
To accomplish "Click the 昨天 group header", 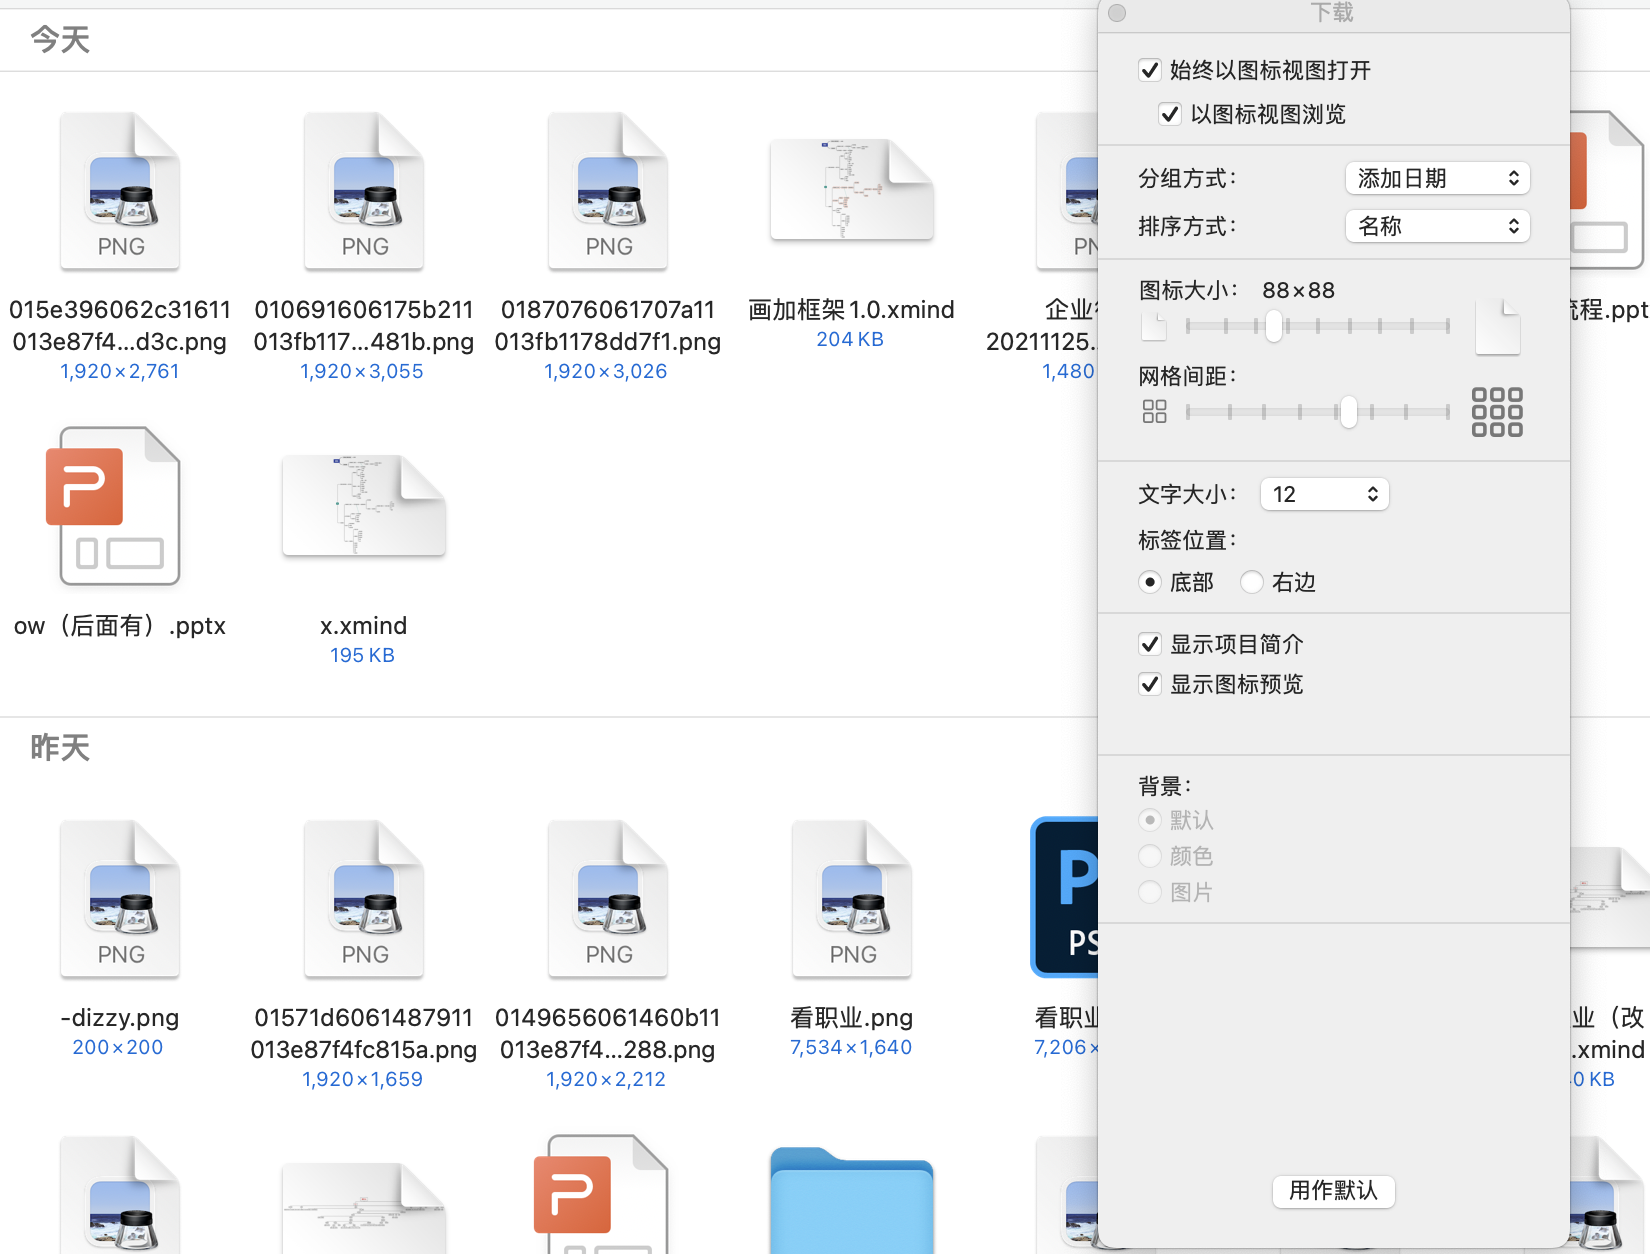I will click(60, 747).
